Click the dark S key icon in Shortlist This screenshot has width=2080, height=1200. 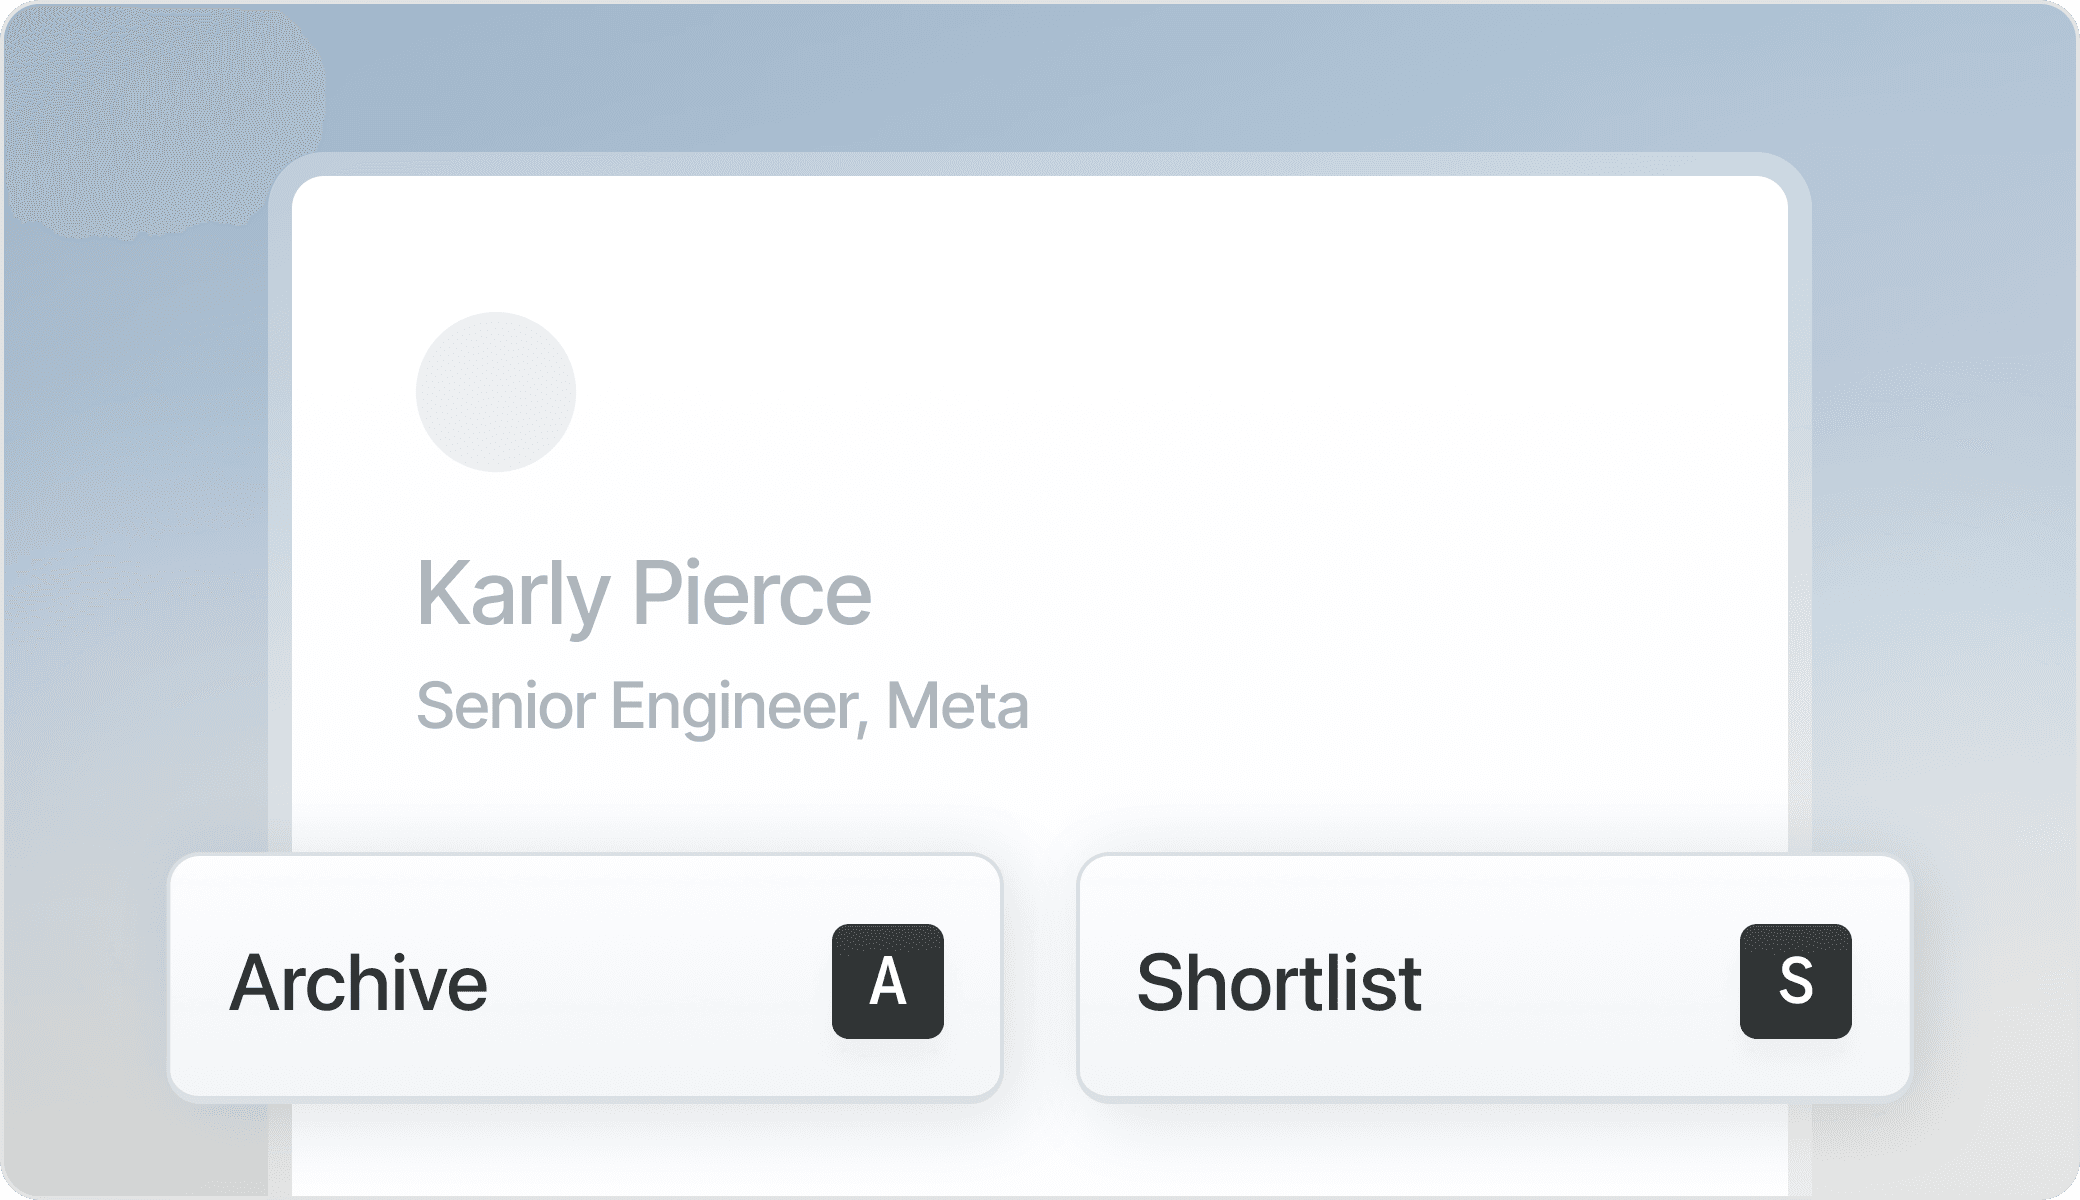(1795, 981)
